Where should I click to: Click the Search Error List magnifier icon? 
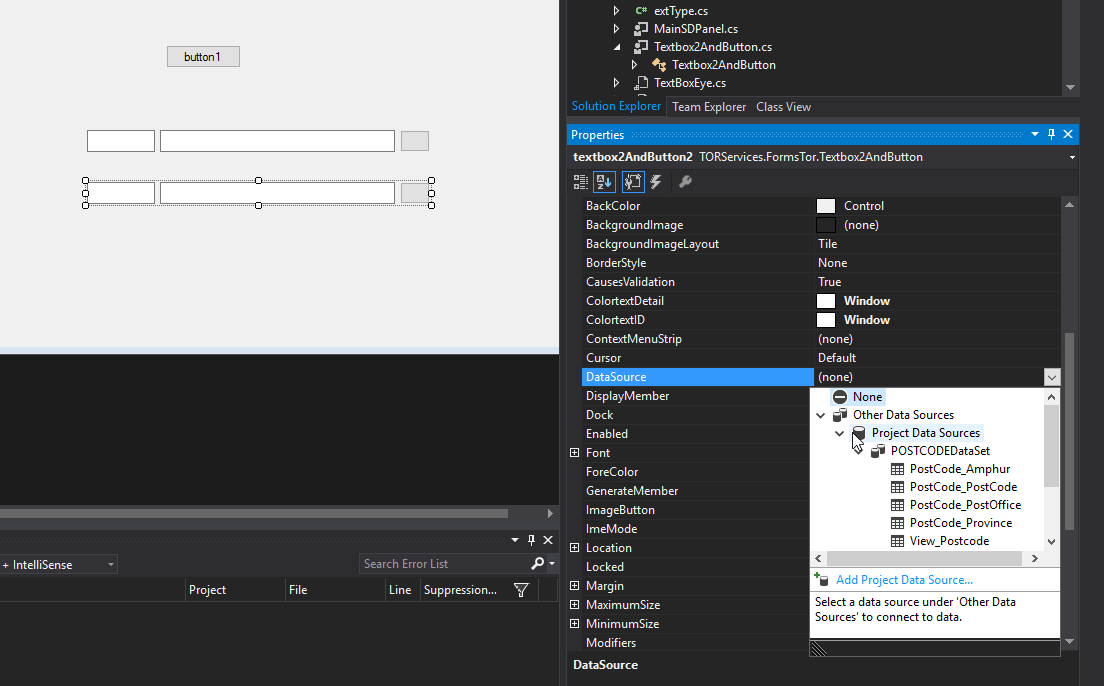tap(538, 564)
